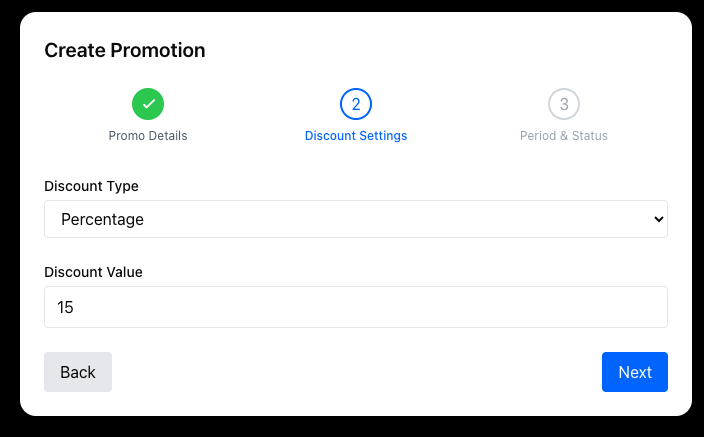Click the Discount Type field label
This screenshot has width=704, height=437.
(92, 186)
